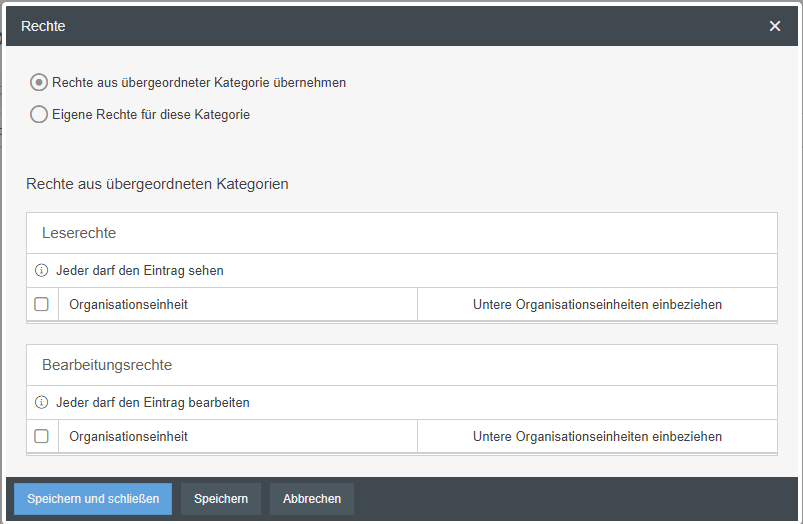Tick the select-all checkbox in the Bearbeitungsrechte table
Image resolution: width=803 pixels, height=524 pixels.
[x=42, y=436]
